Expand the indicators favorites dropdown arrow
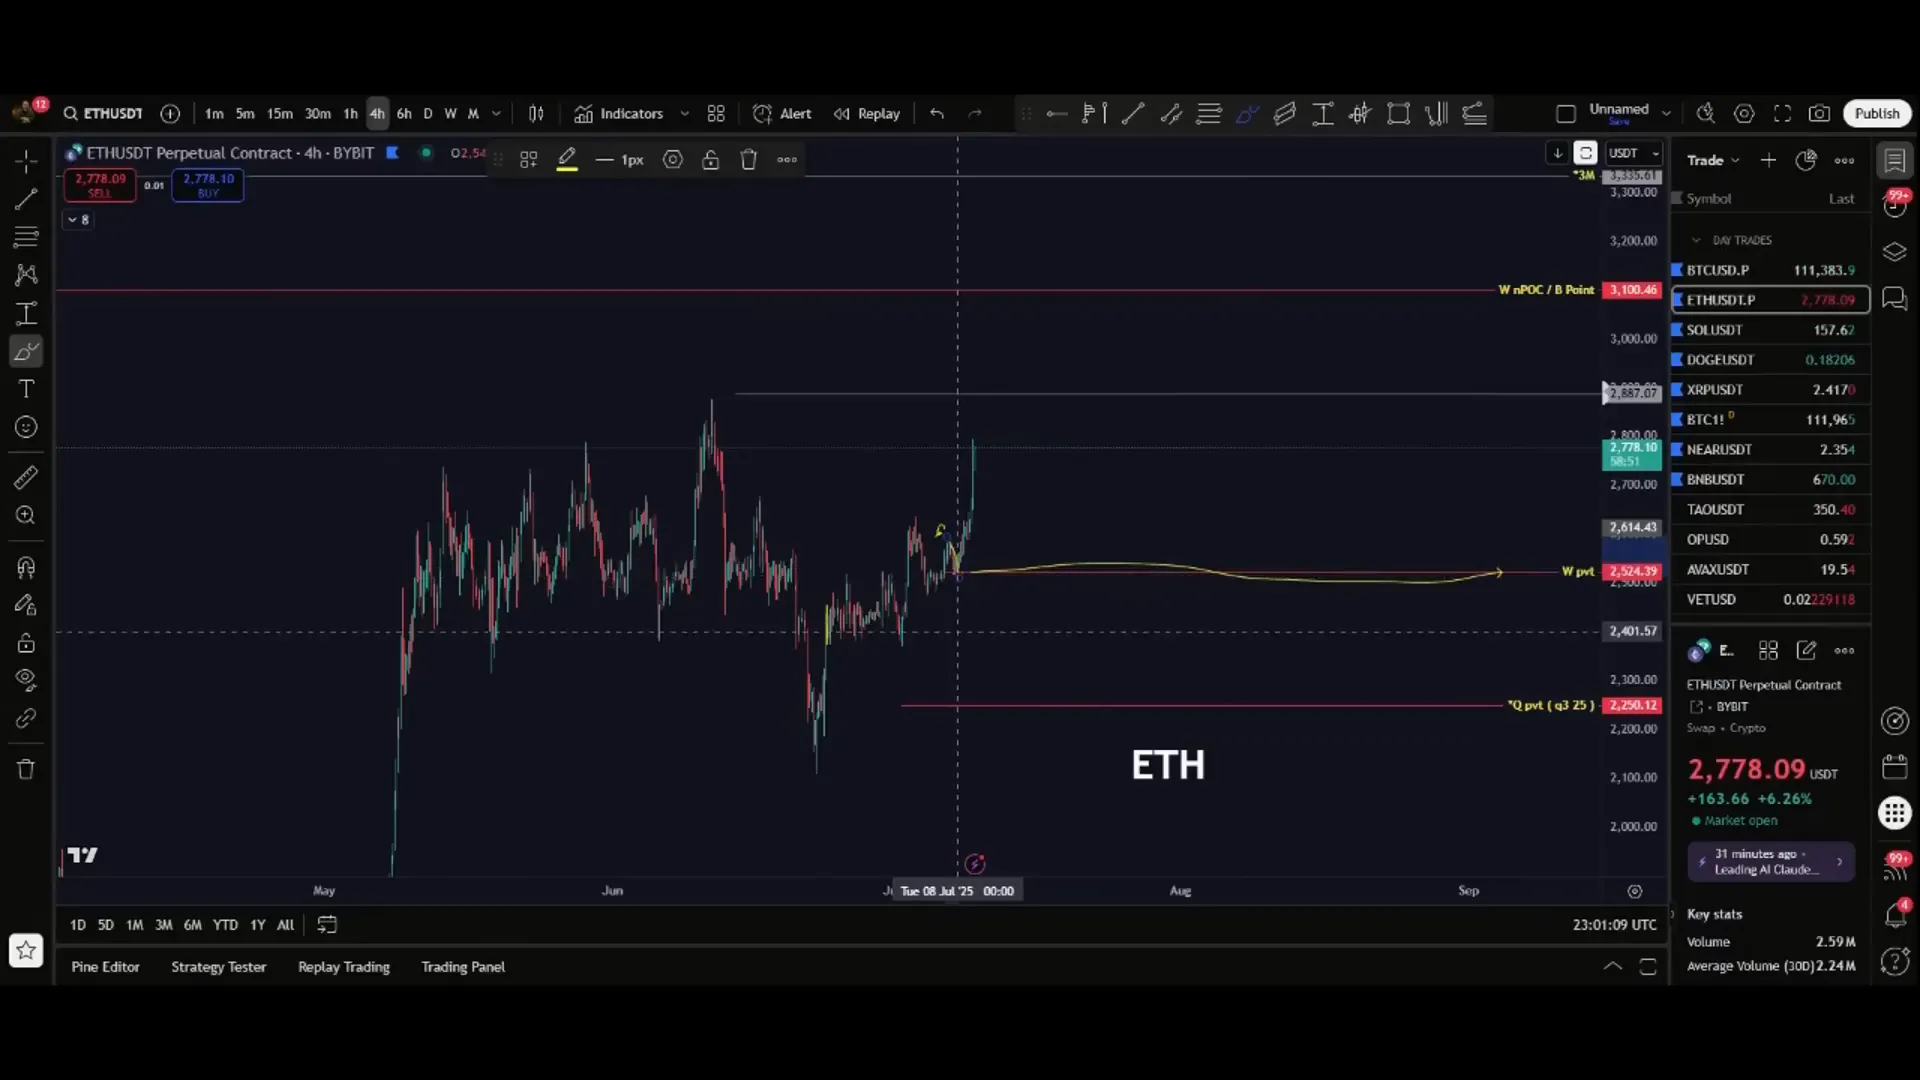This screenshot has width=1920, height=1080. click(x=685, y=114)
